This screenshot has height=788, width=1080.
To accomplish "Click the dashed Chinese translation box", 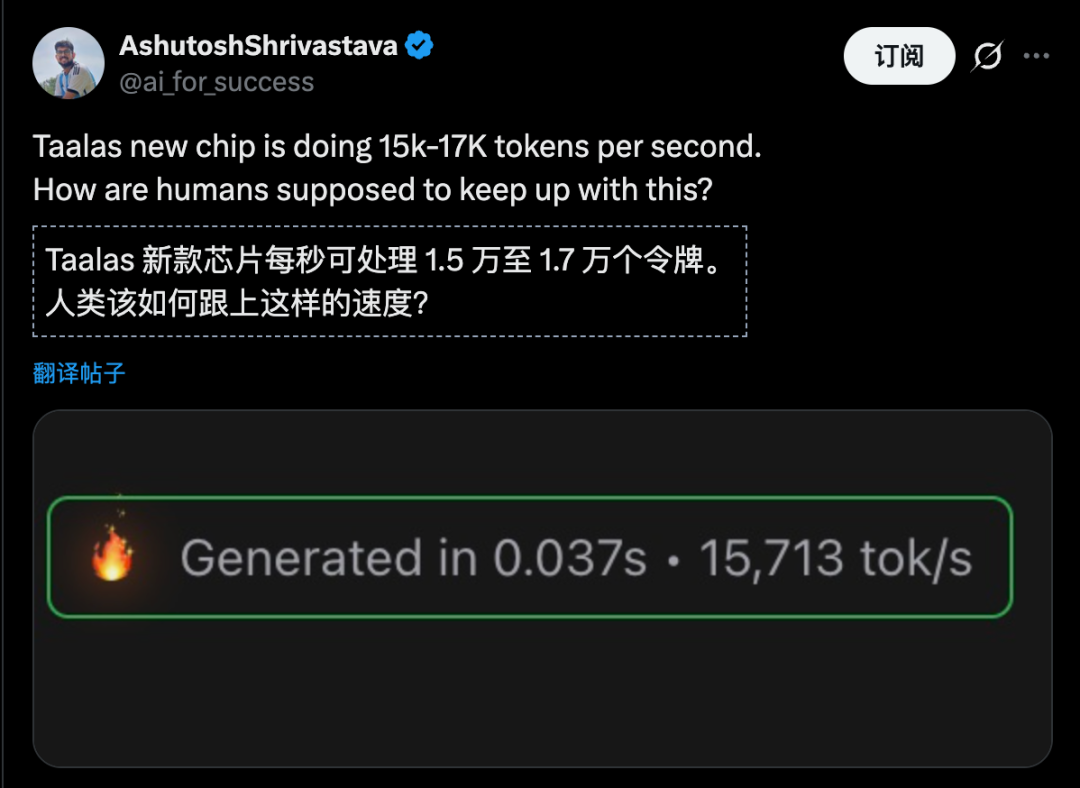I will click(390, 281).
